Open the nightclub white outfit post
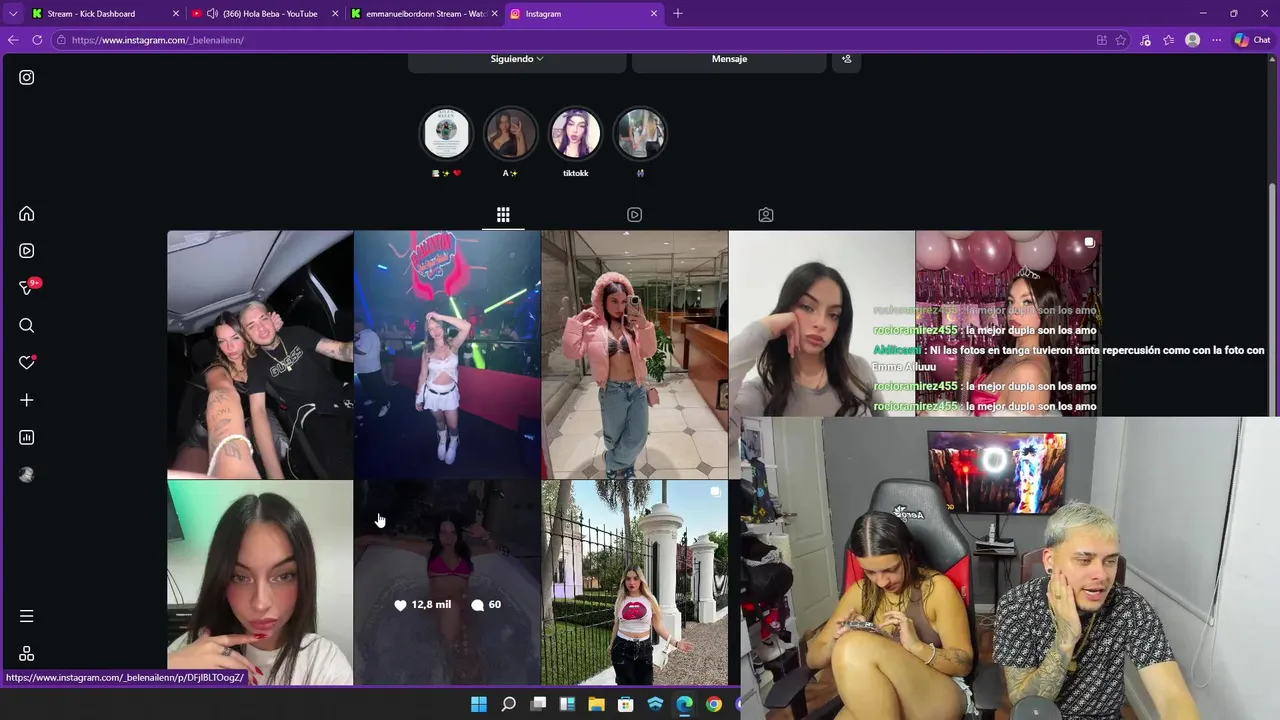This screenshot has width=1280, height=720. tap(447, 355)
